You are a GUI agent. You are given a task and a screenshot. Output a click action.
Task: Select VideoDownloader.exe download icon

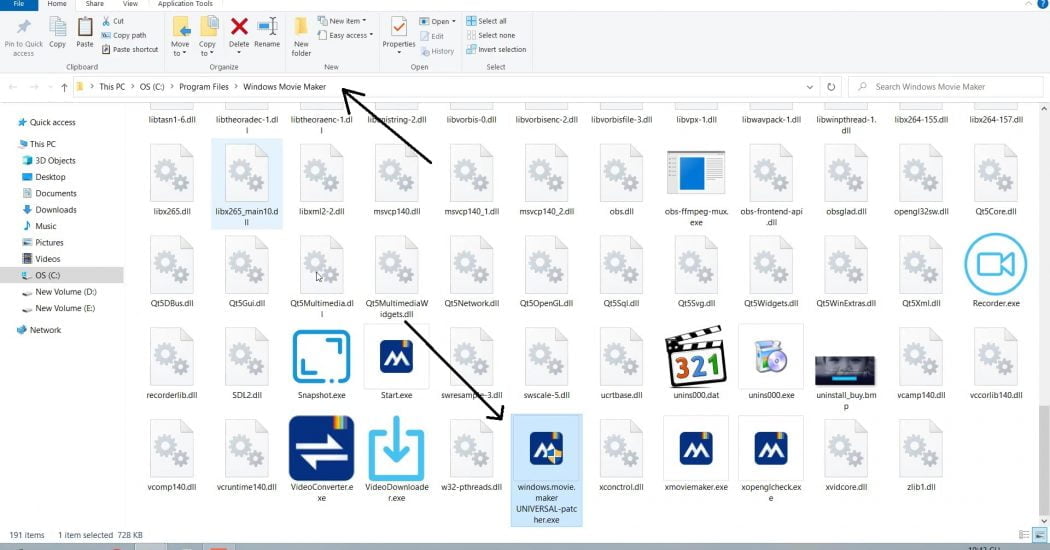point(396,448)
